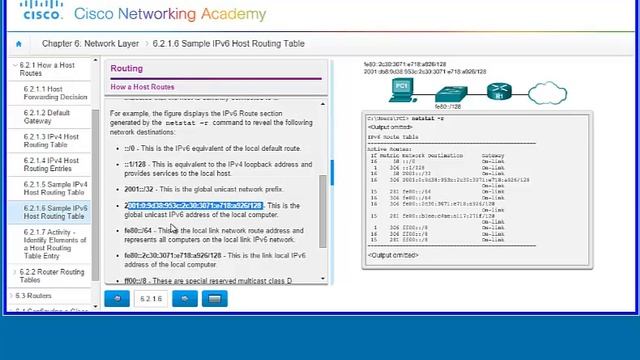Click the ff00::/8 bullet text
This screenshot has width=640, height=360.
[x=208, y=281]
